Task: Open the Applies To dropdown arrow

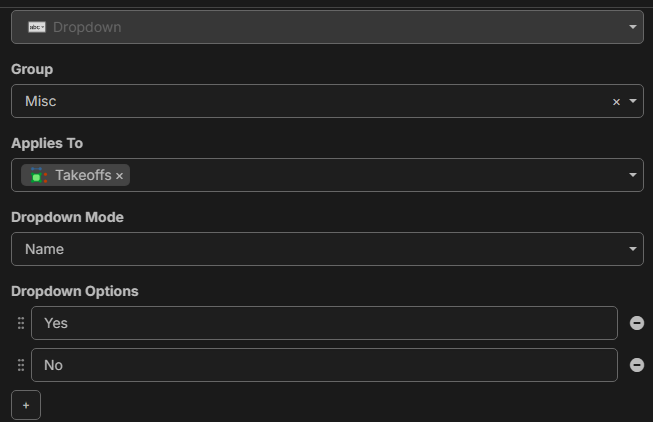Action: [633, 176]
